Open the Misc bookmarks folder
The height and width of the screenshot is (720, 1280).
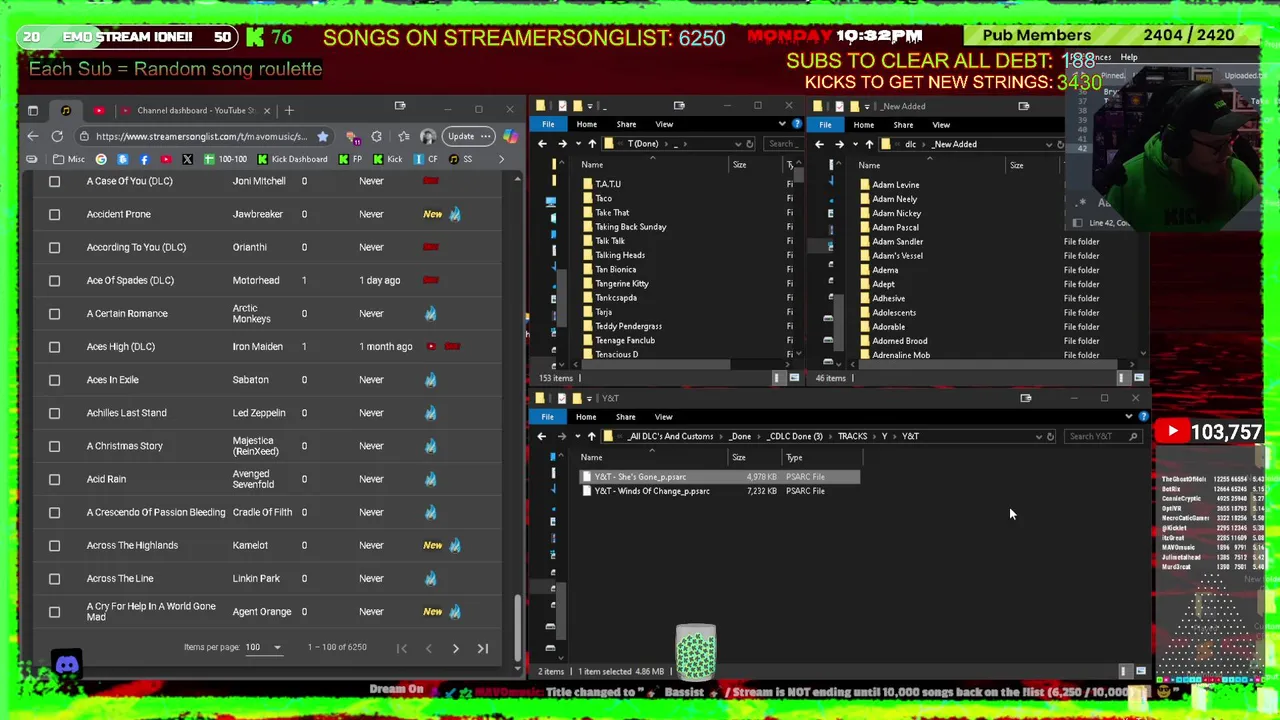coord(69,159)
